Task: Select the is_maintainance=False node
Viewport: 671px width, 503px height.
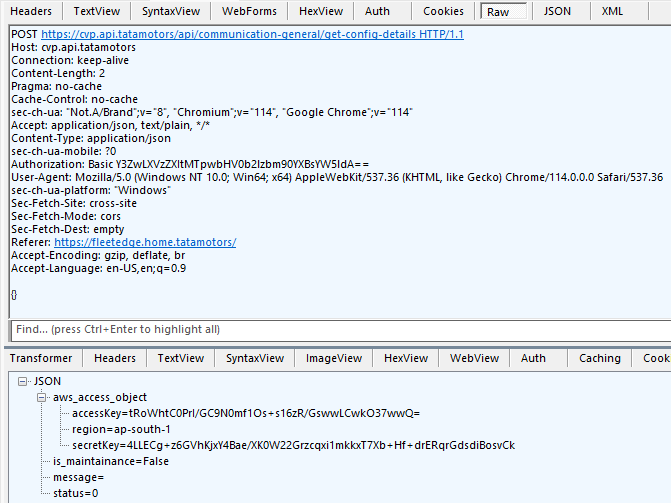Action: [x=110, y=461]
